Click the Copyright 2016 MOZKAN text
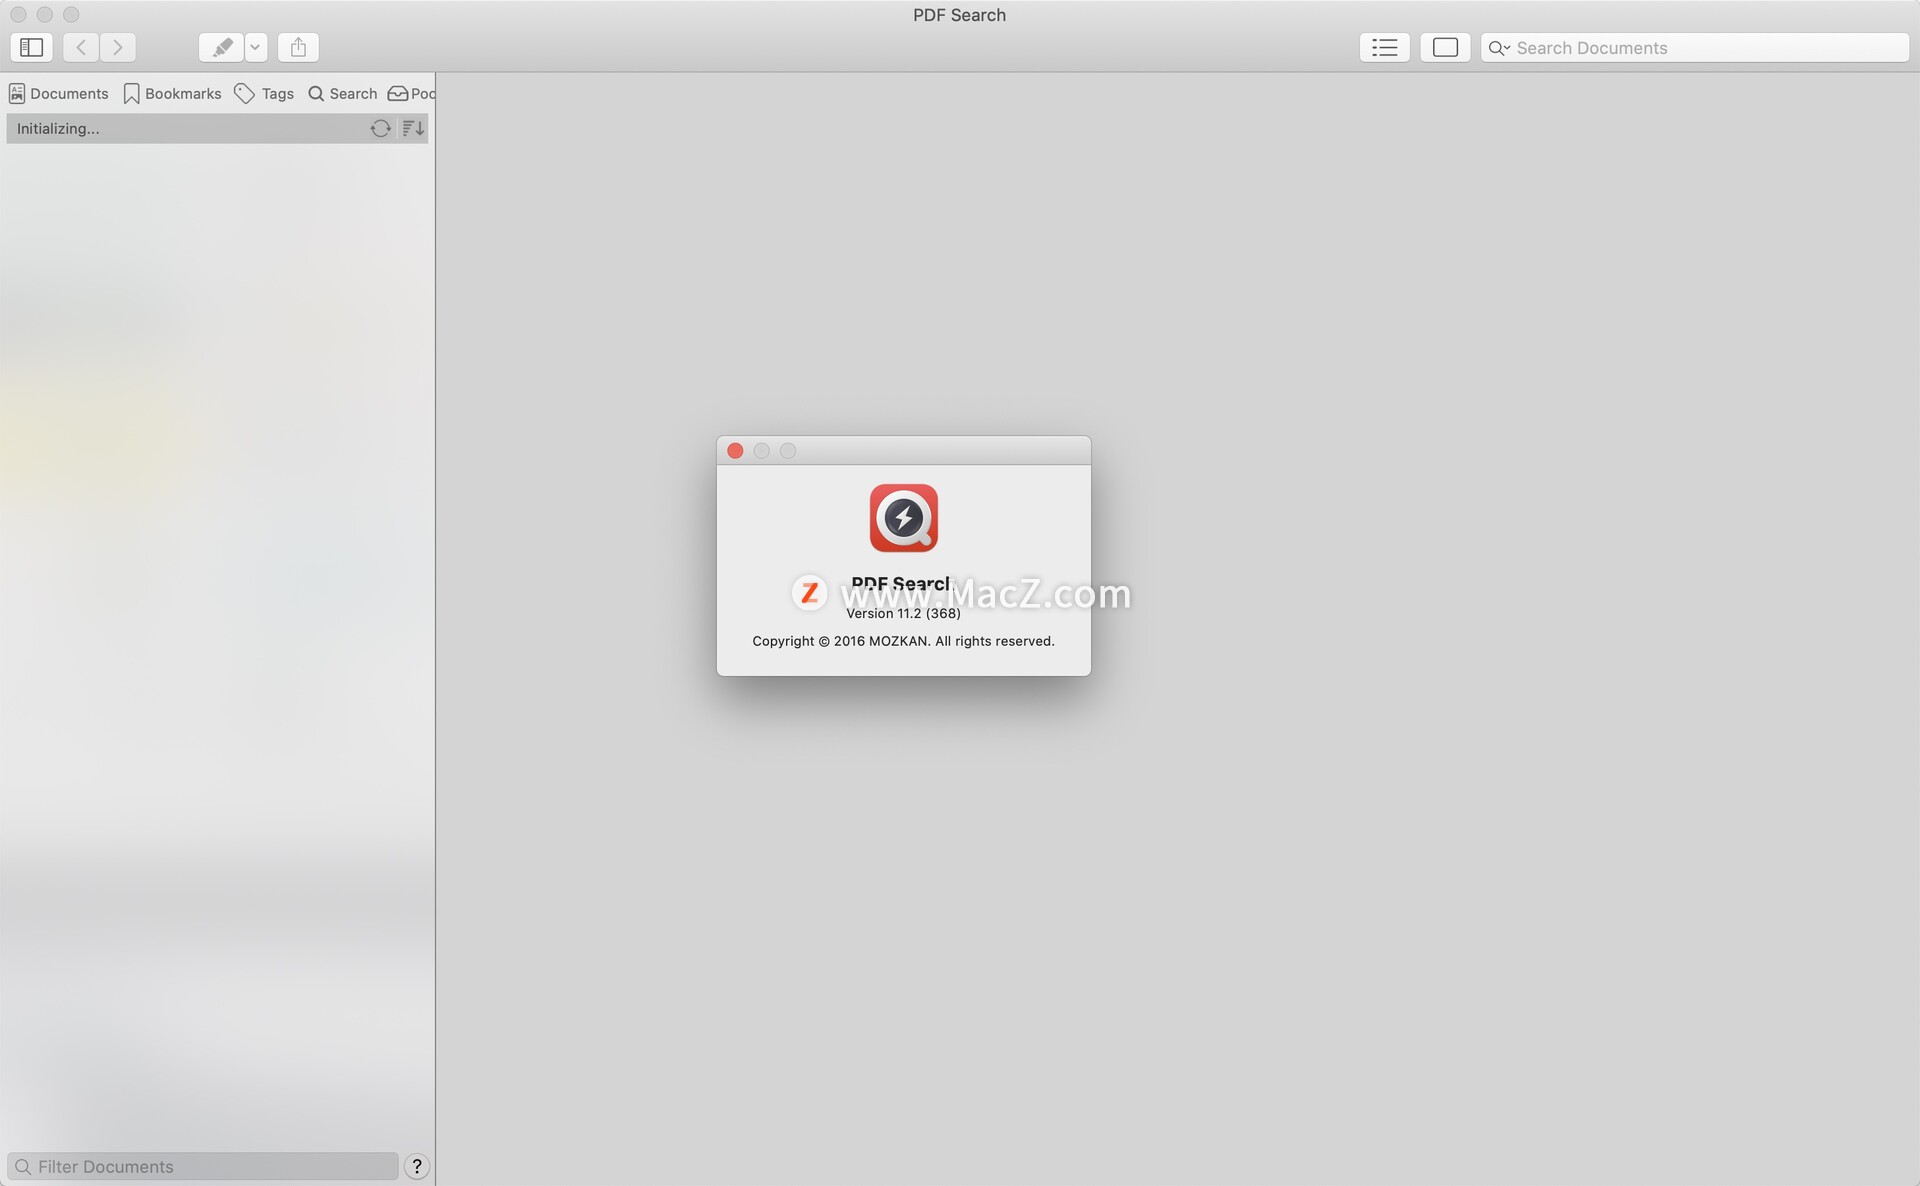Viewport: 1920px width, 1186px height. pos(903,641)
